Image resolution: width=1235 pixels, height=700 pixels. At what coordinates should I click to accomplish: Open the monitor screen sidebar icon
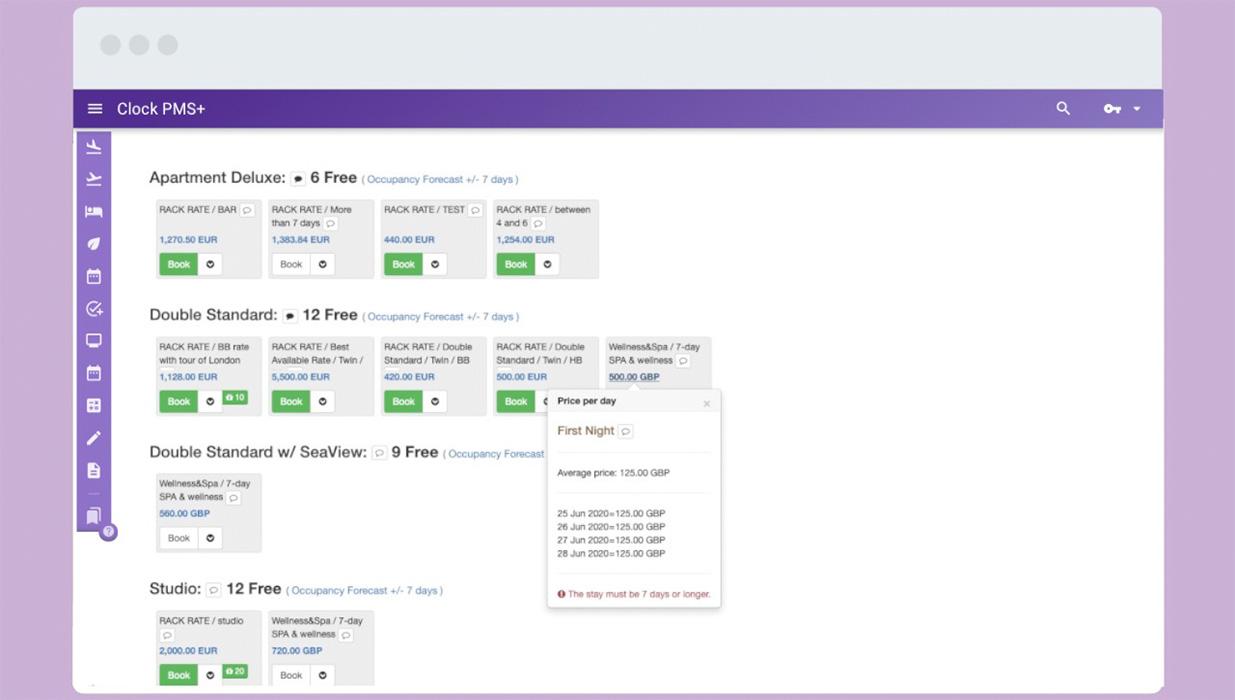[x=94, y=341]
